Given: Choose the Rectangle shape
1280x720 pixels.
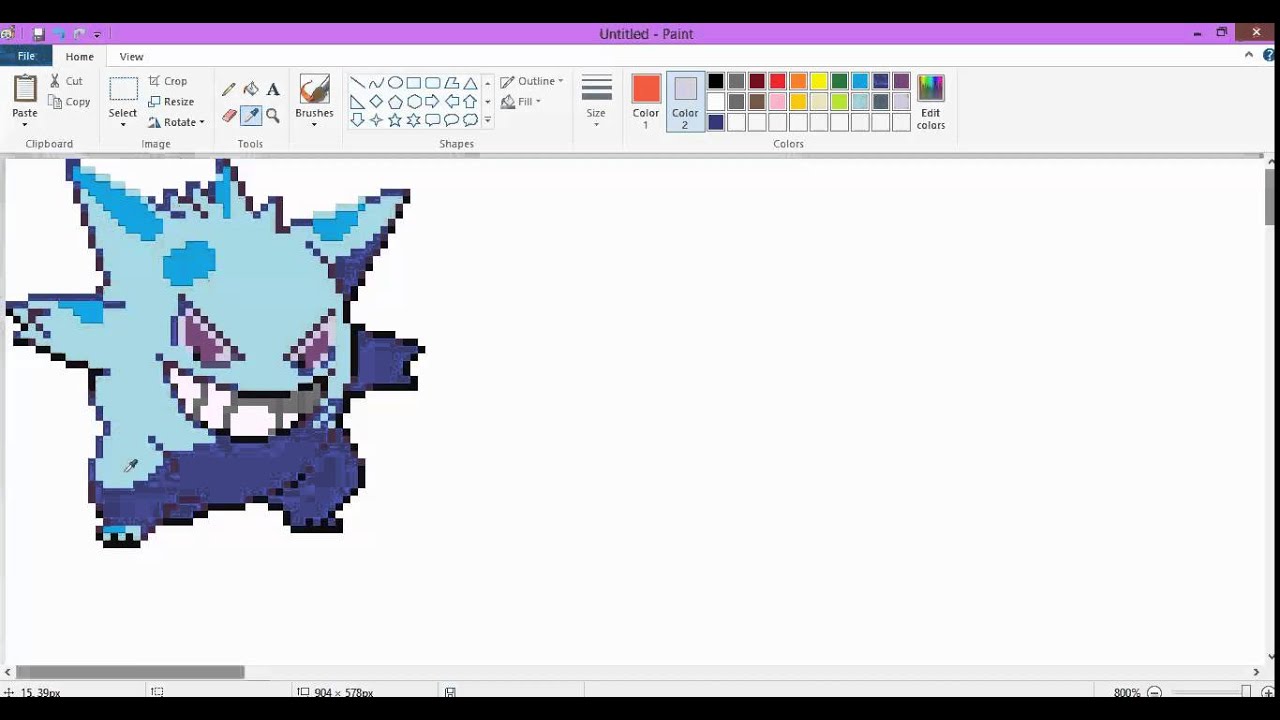Looking at the screenshot, I should (x=414, y=83).
